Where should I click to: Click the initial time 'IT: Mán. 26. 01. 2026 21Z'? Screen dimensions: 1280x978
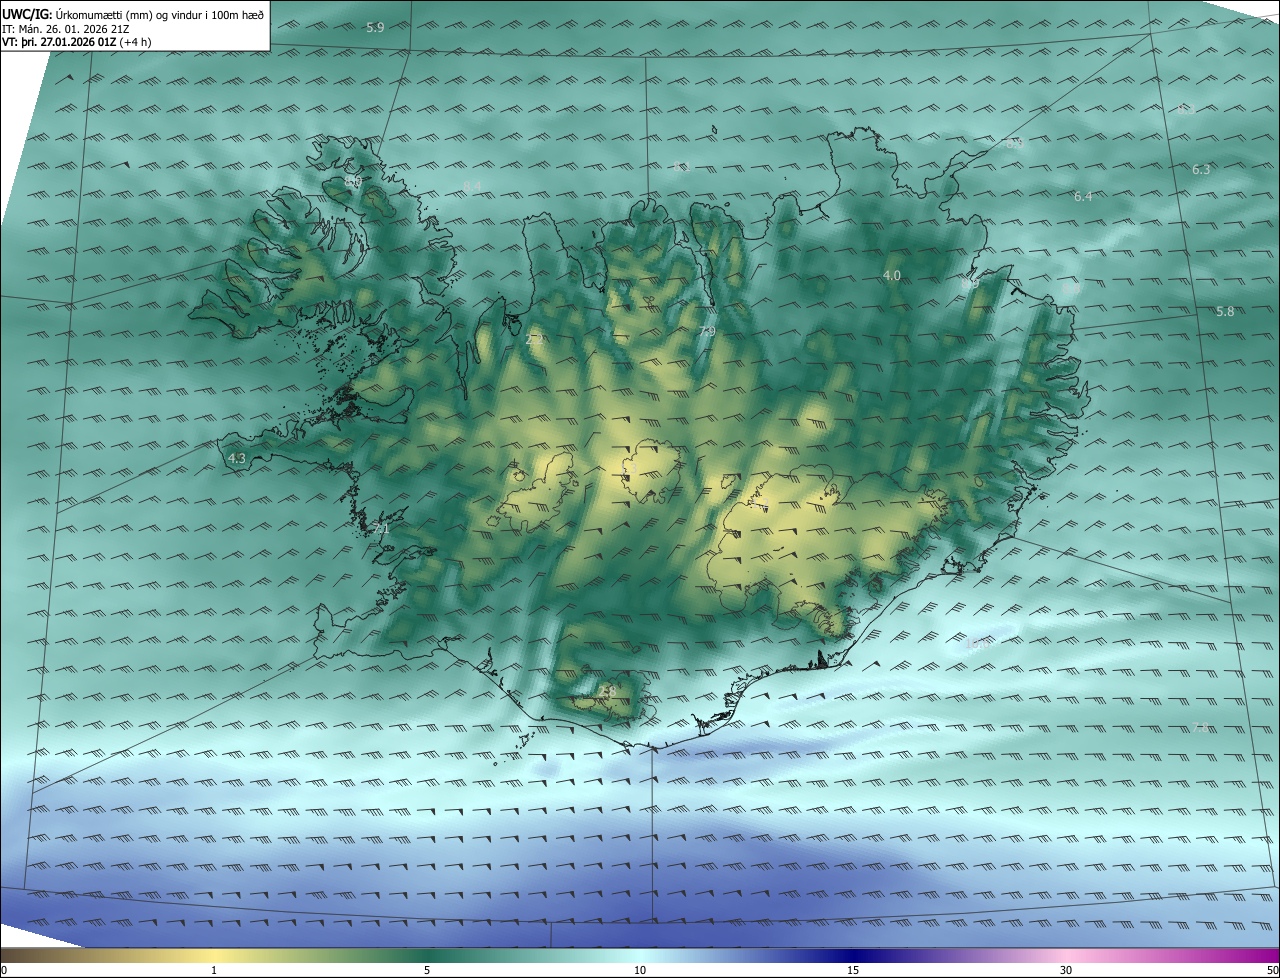click(x=67, y=28)
